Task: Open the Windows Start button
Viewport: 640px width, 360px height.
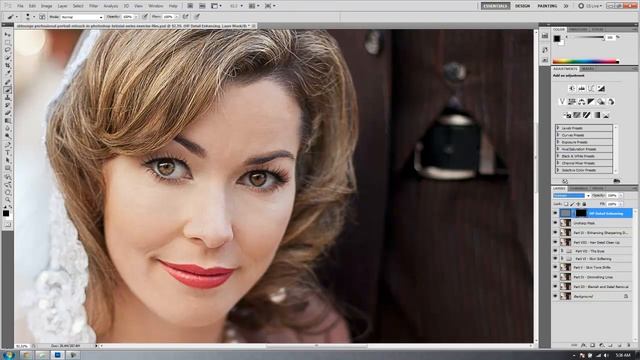Action: click(x=8, y=355)
